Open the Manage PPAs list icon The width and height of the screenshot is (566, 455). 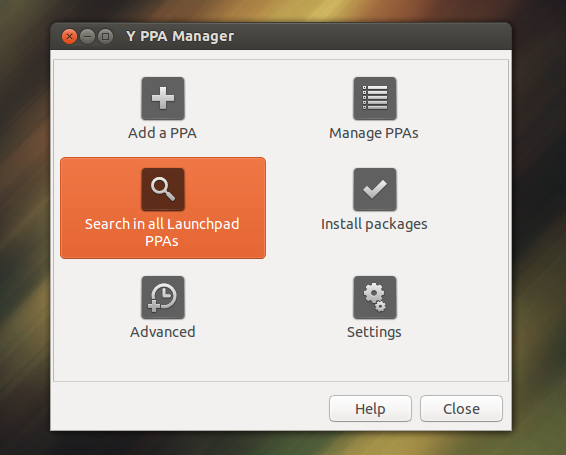(375, 98)
